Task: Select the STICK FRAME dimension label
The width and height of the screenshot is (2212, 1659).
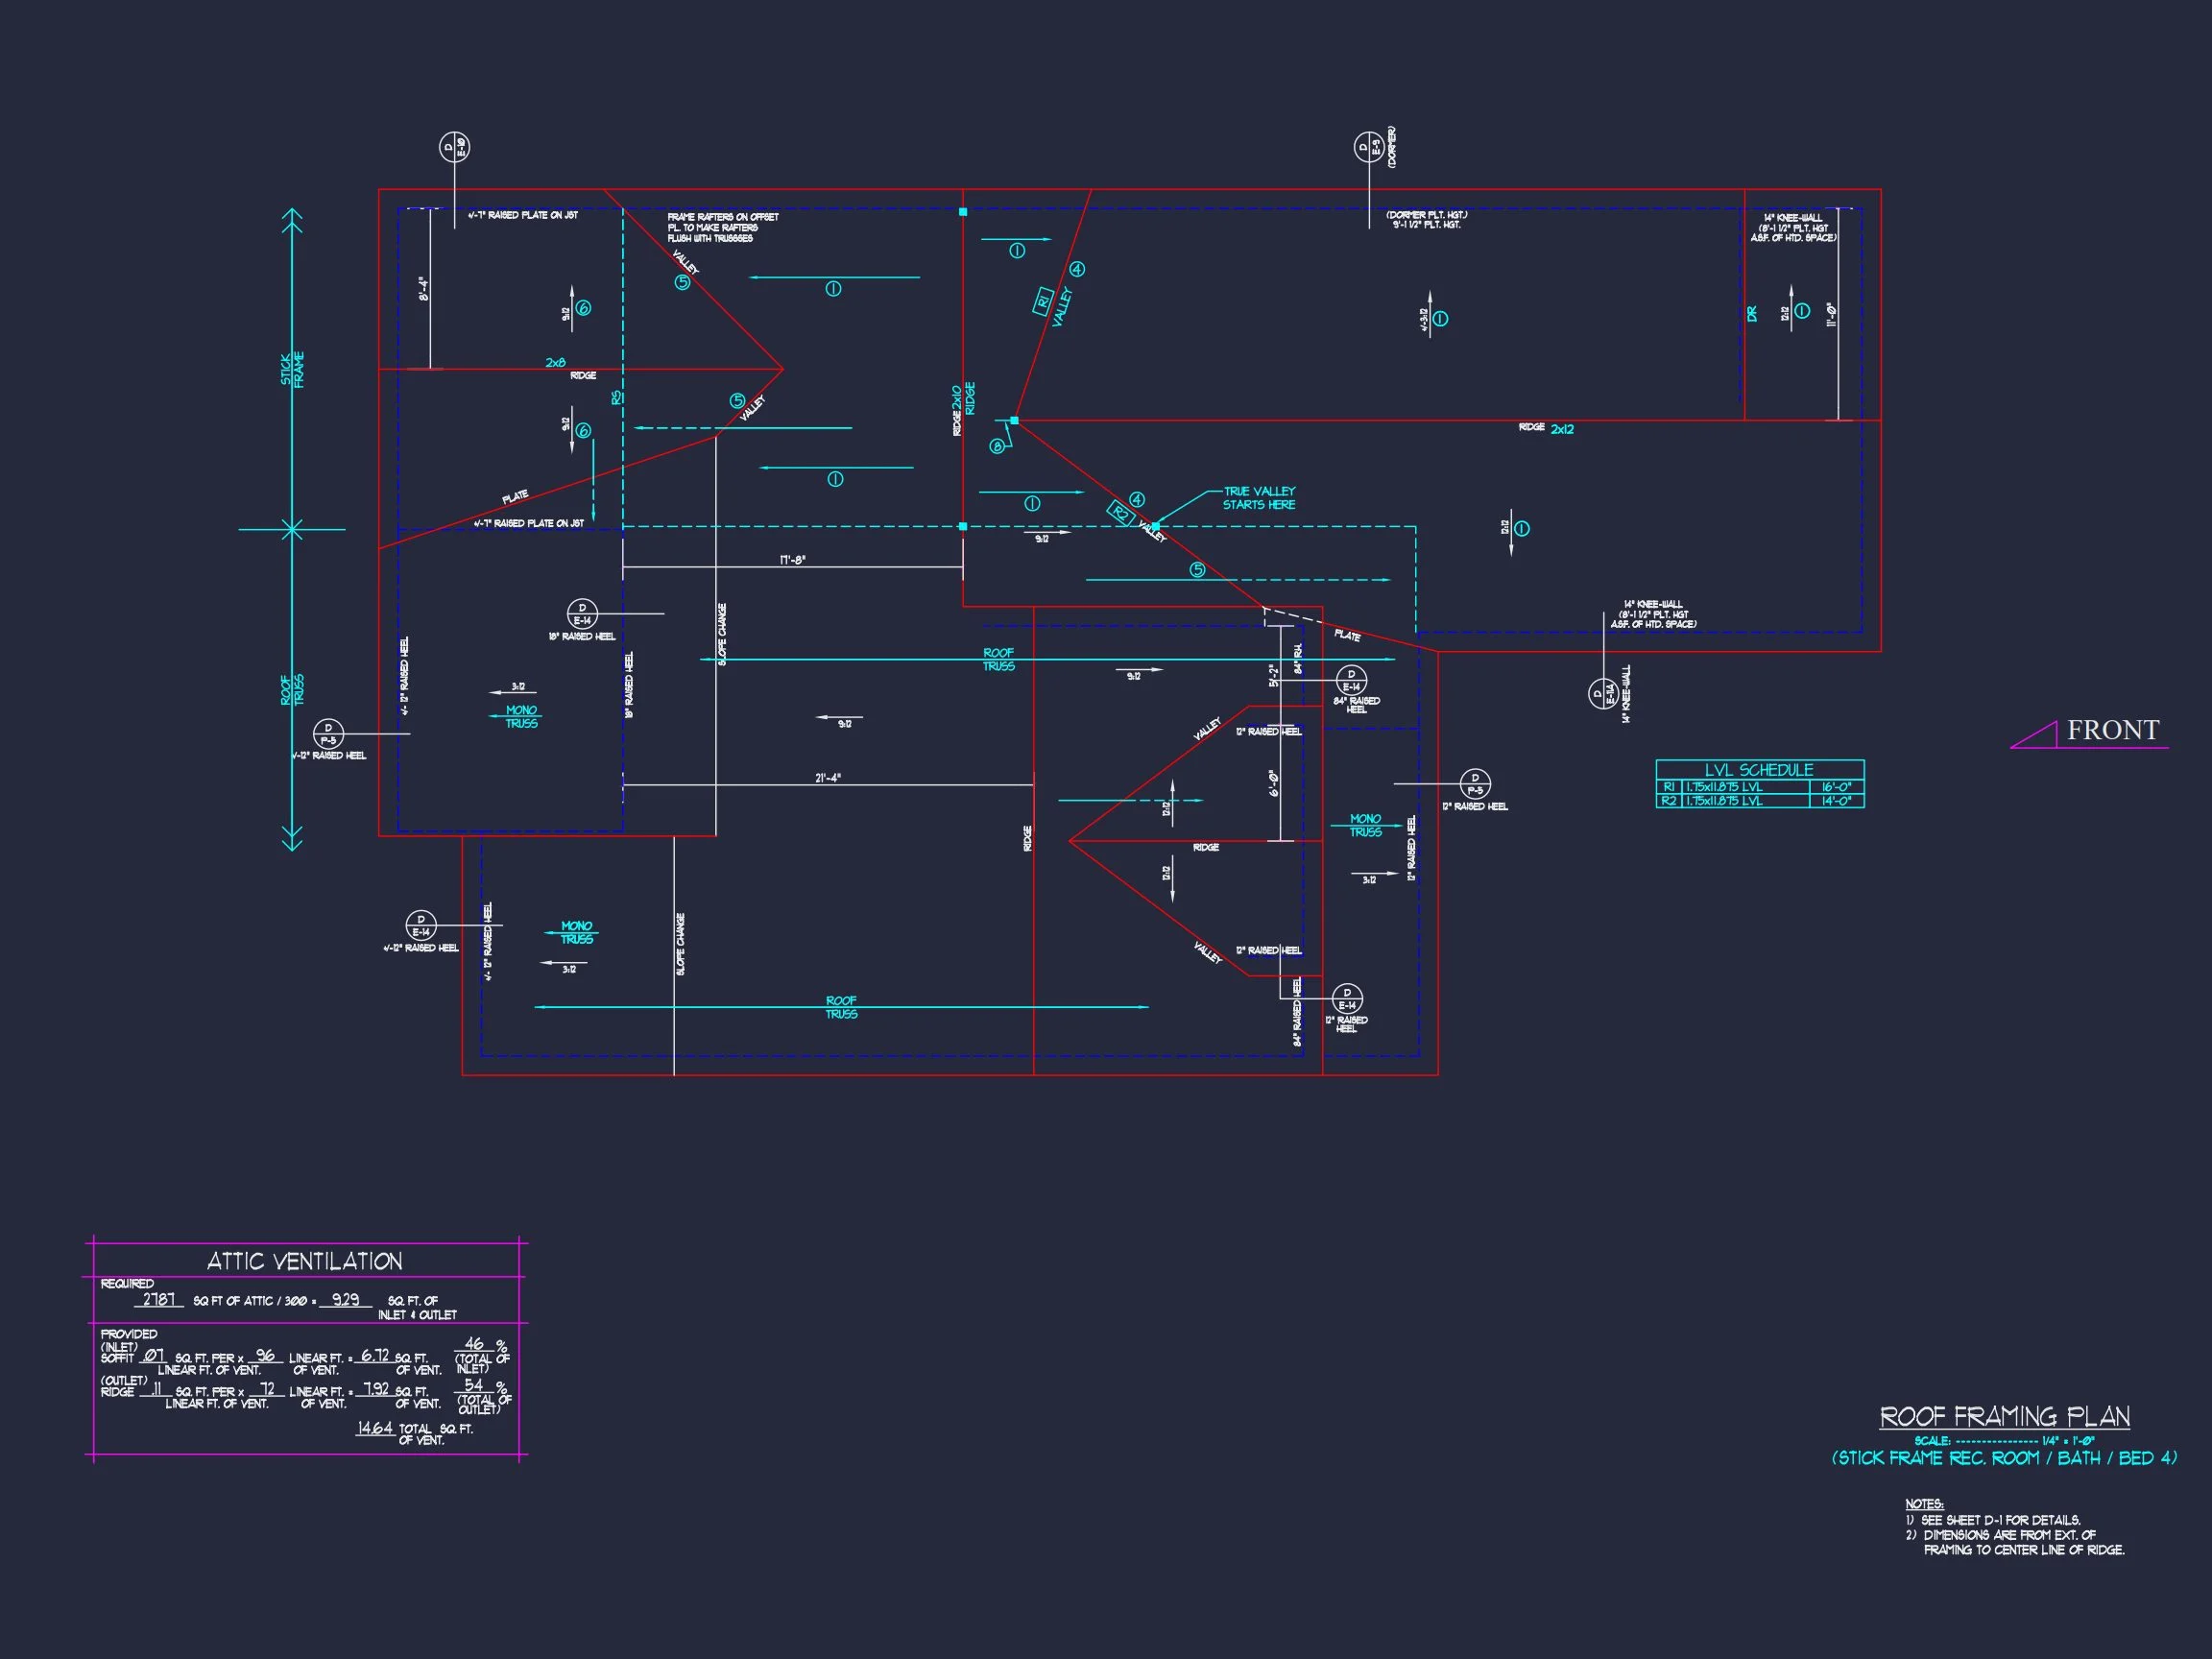Action: tap(292, 370)
